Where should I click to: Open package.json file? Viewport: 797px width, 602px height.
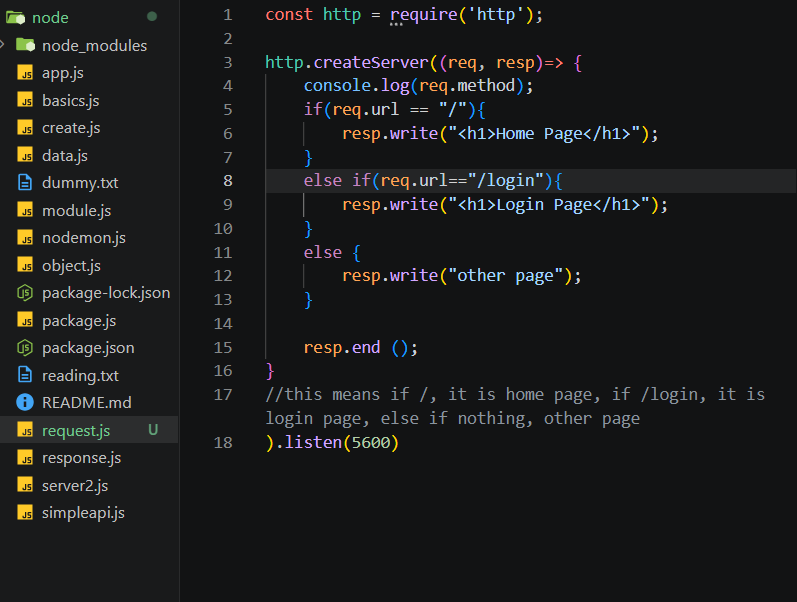[x=88, y=348]
